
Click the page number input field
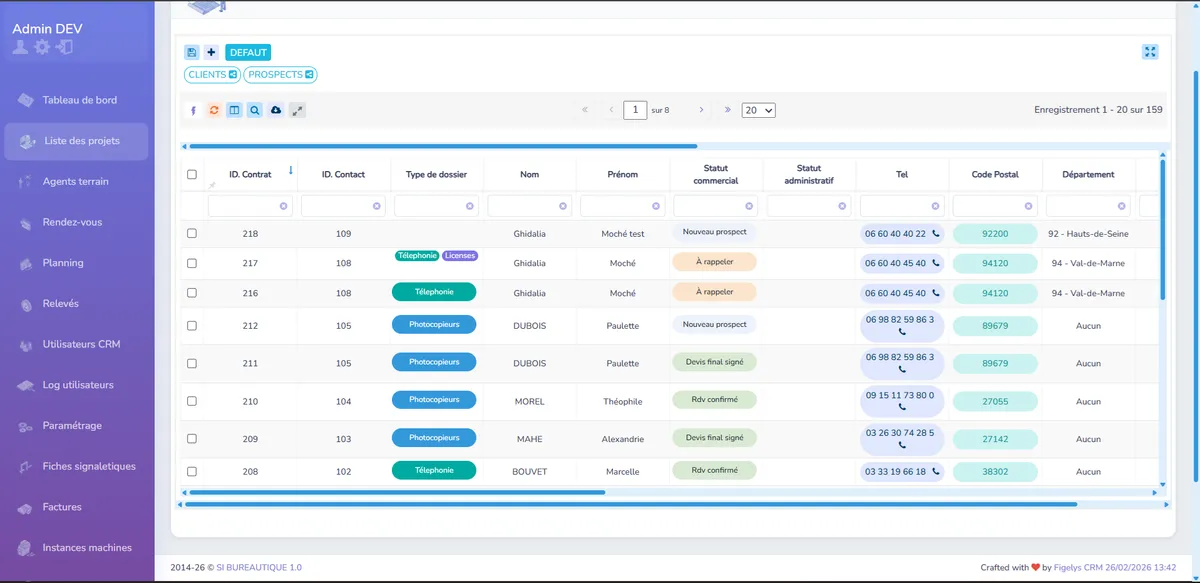(635, 110)
